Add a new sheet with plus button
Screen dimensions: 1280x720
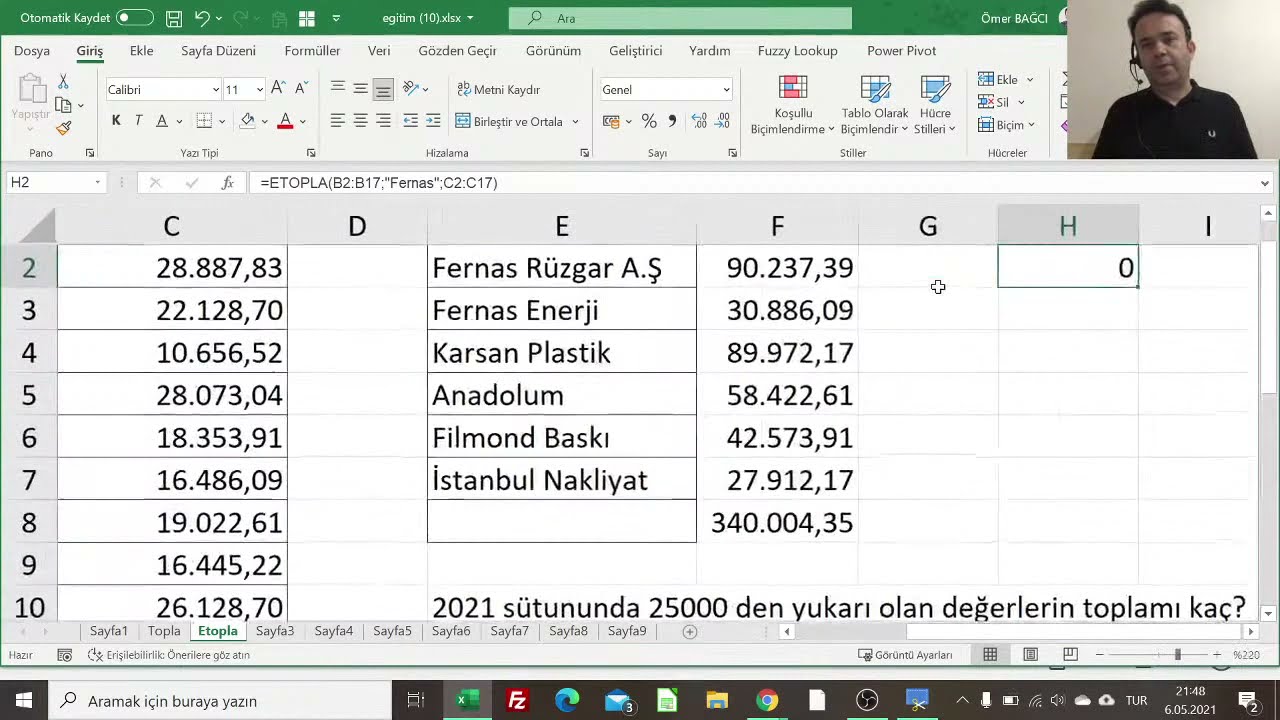point(689,631)
